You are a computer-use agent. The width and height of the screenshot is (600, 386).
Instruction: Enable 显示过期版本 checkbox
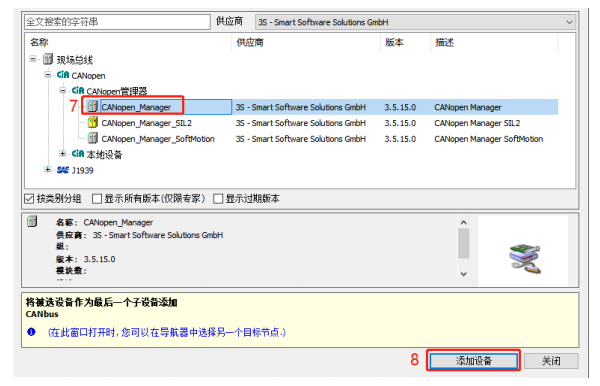tap(218, 199)
